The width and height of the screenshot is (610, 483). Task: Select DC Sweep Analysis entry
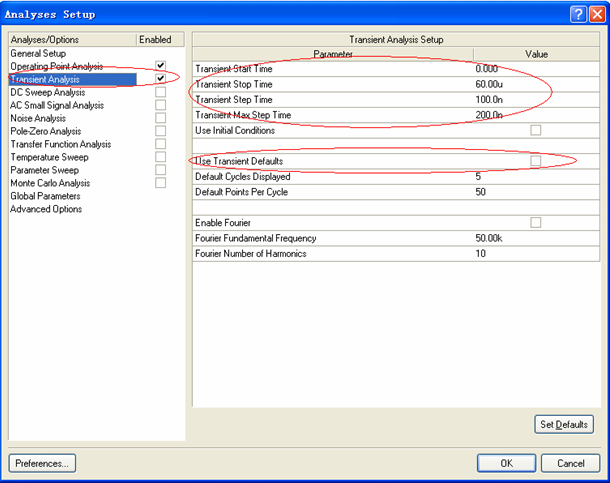point(48,92)
